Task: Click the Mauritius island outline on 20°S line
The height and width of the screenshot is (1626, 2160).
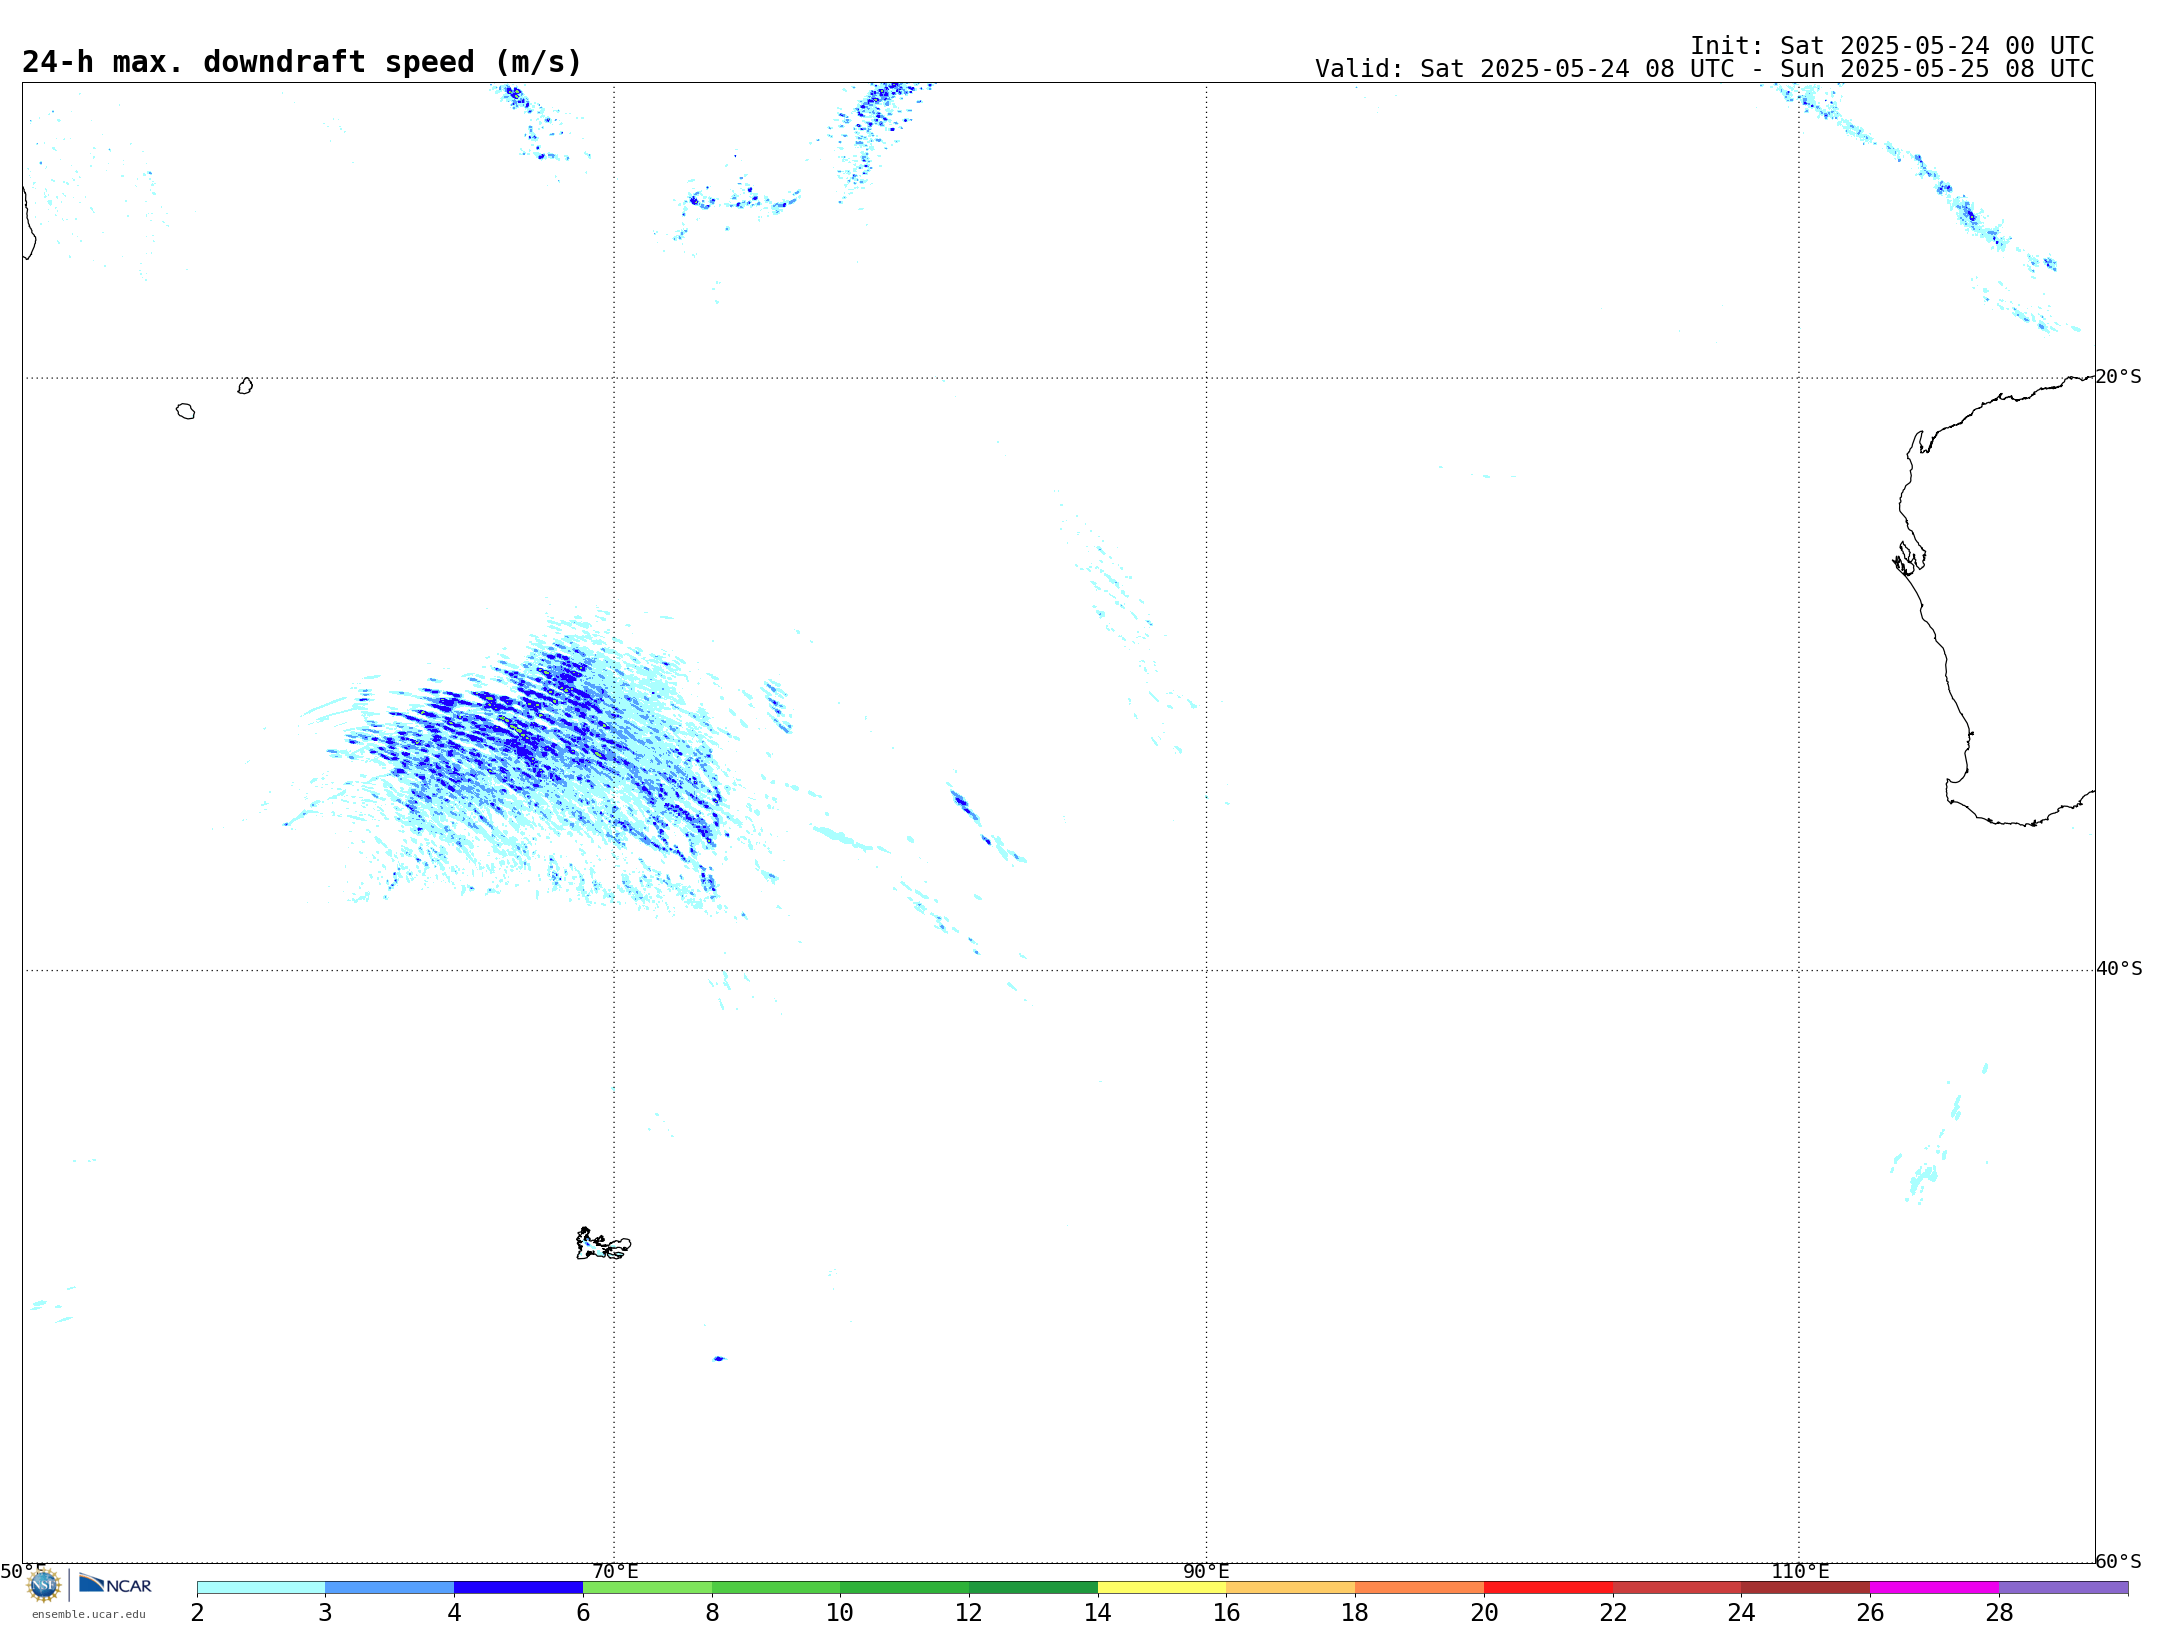Action: pyautogui.click(x=245, y=386)
